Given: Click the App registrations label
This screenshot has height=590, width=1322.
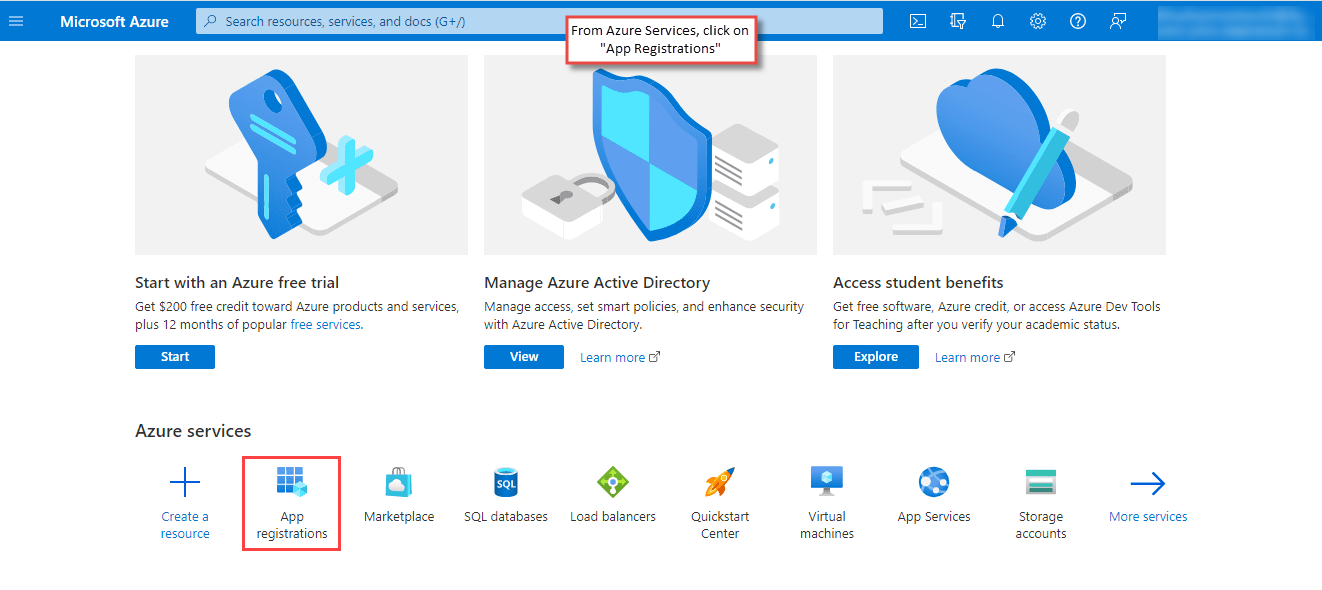Looking at the screenshot, I should click(292, 525).
